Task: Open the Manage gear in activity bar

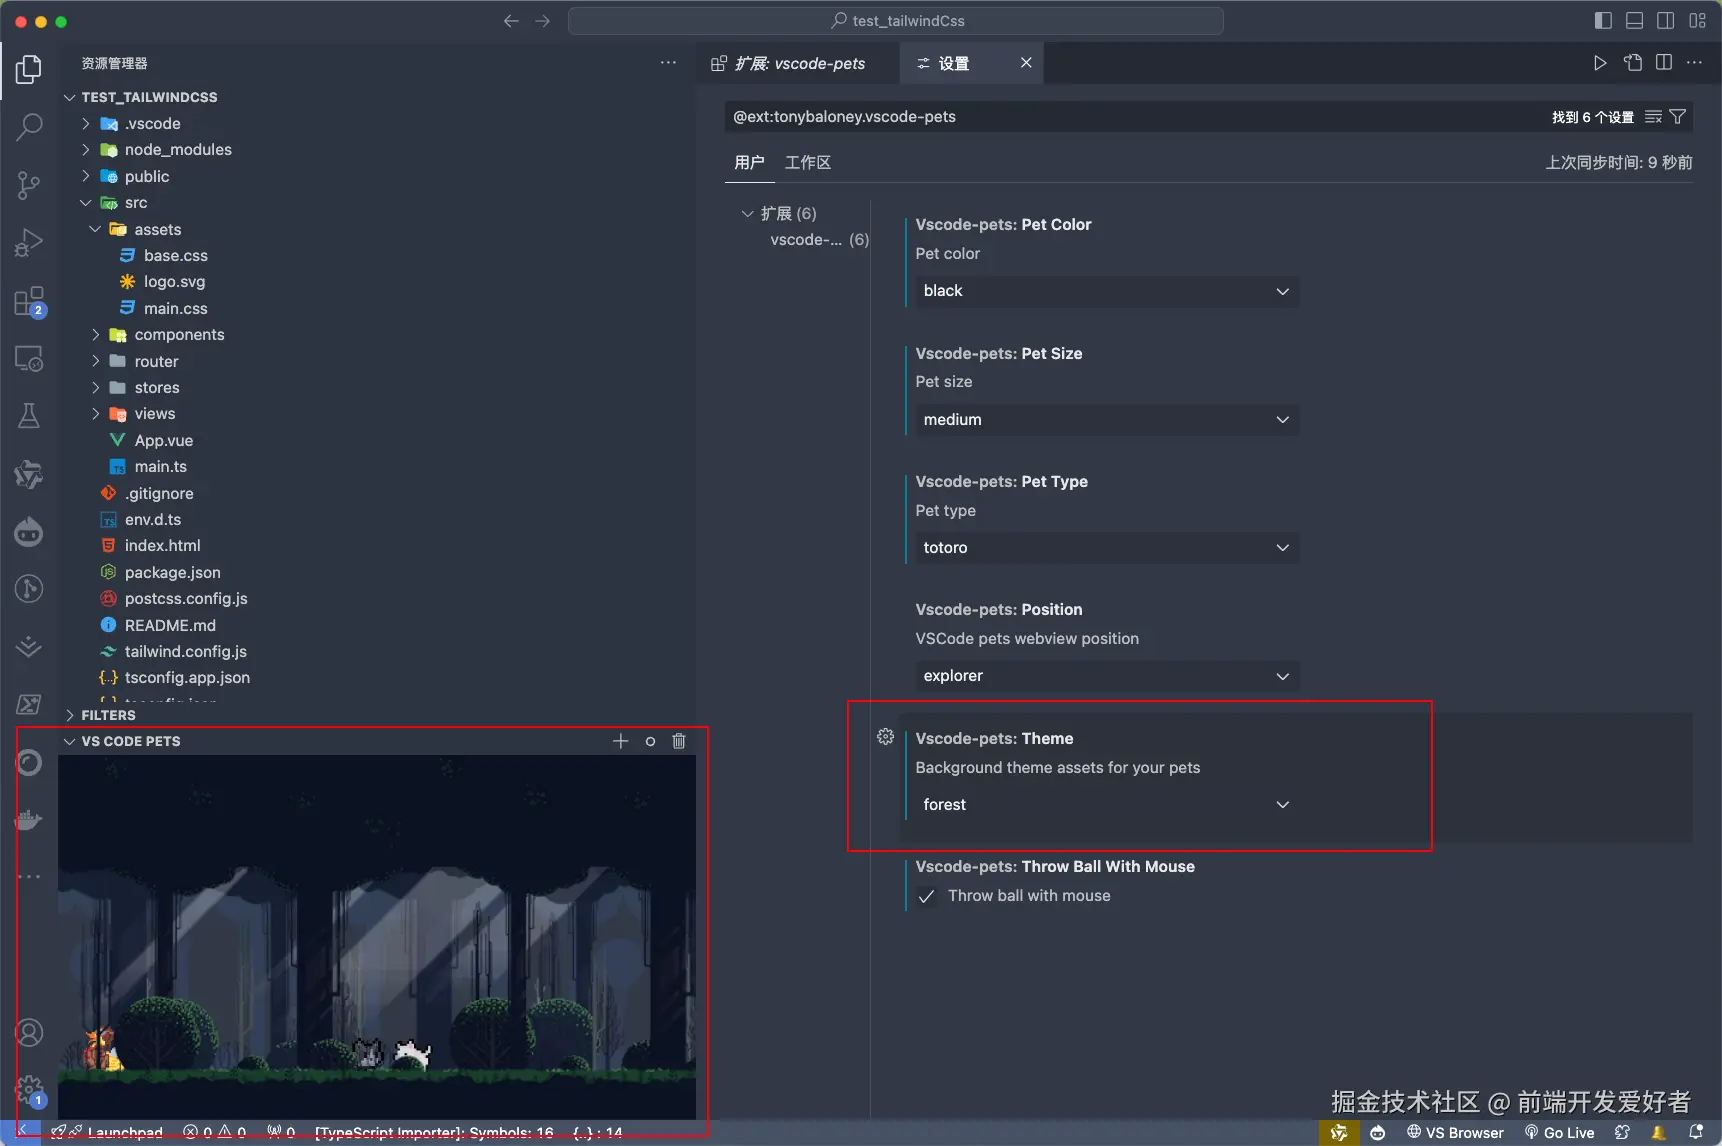Action: click(x=30, y=1090)
